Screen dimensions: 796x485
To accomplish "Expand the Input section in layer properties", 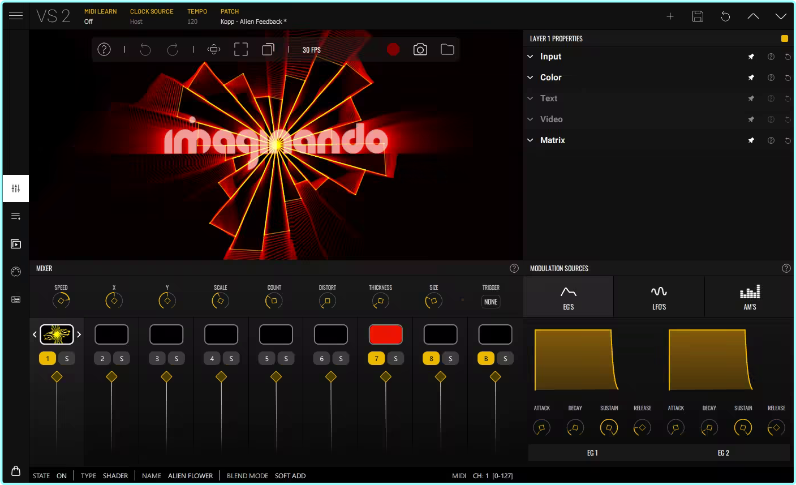I will tap(531, 57).
